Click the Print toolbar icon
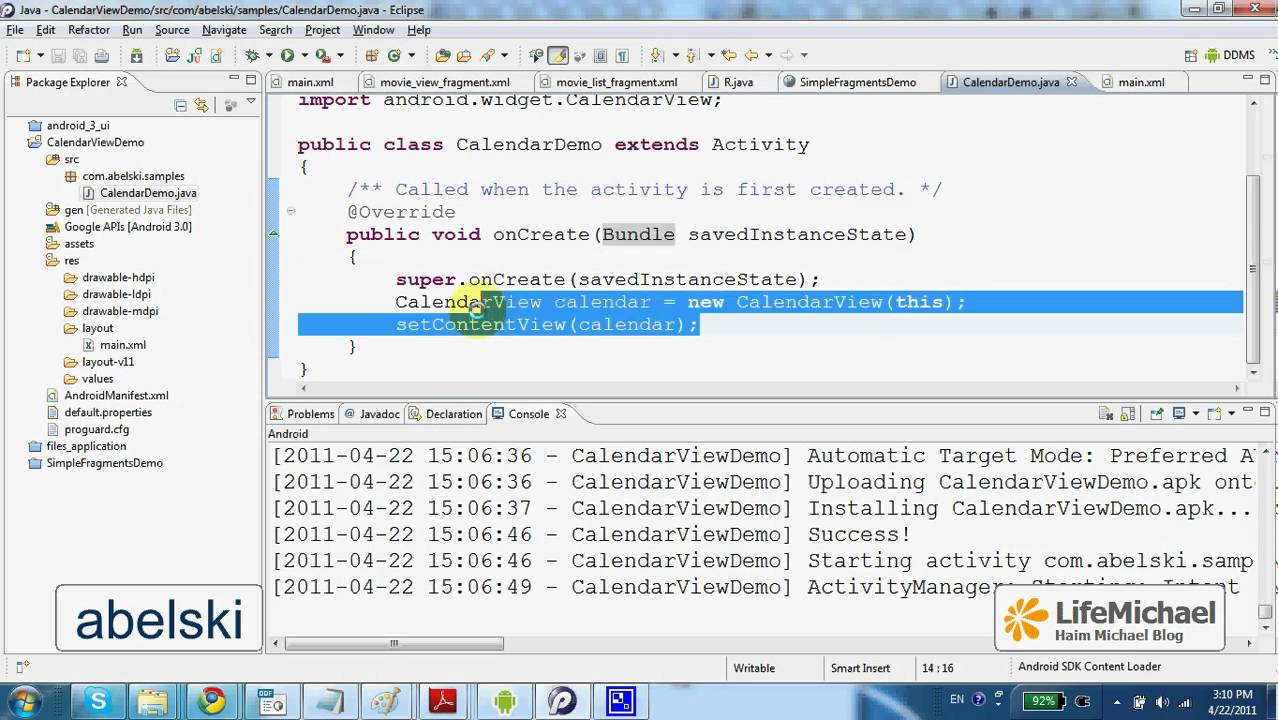The width and height of the screenshot is (1278, 720). (x=102, y=56)
